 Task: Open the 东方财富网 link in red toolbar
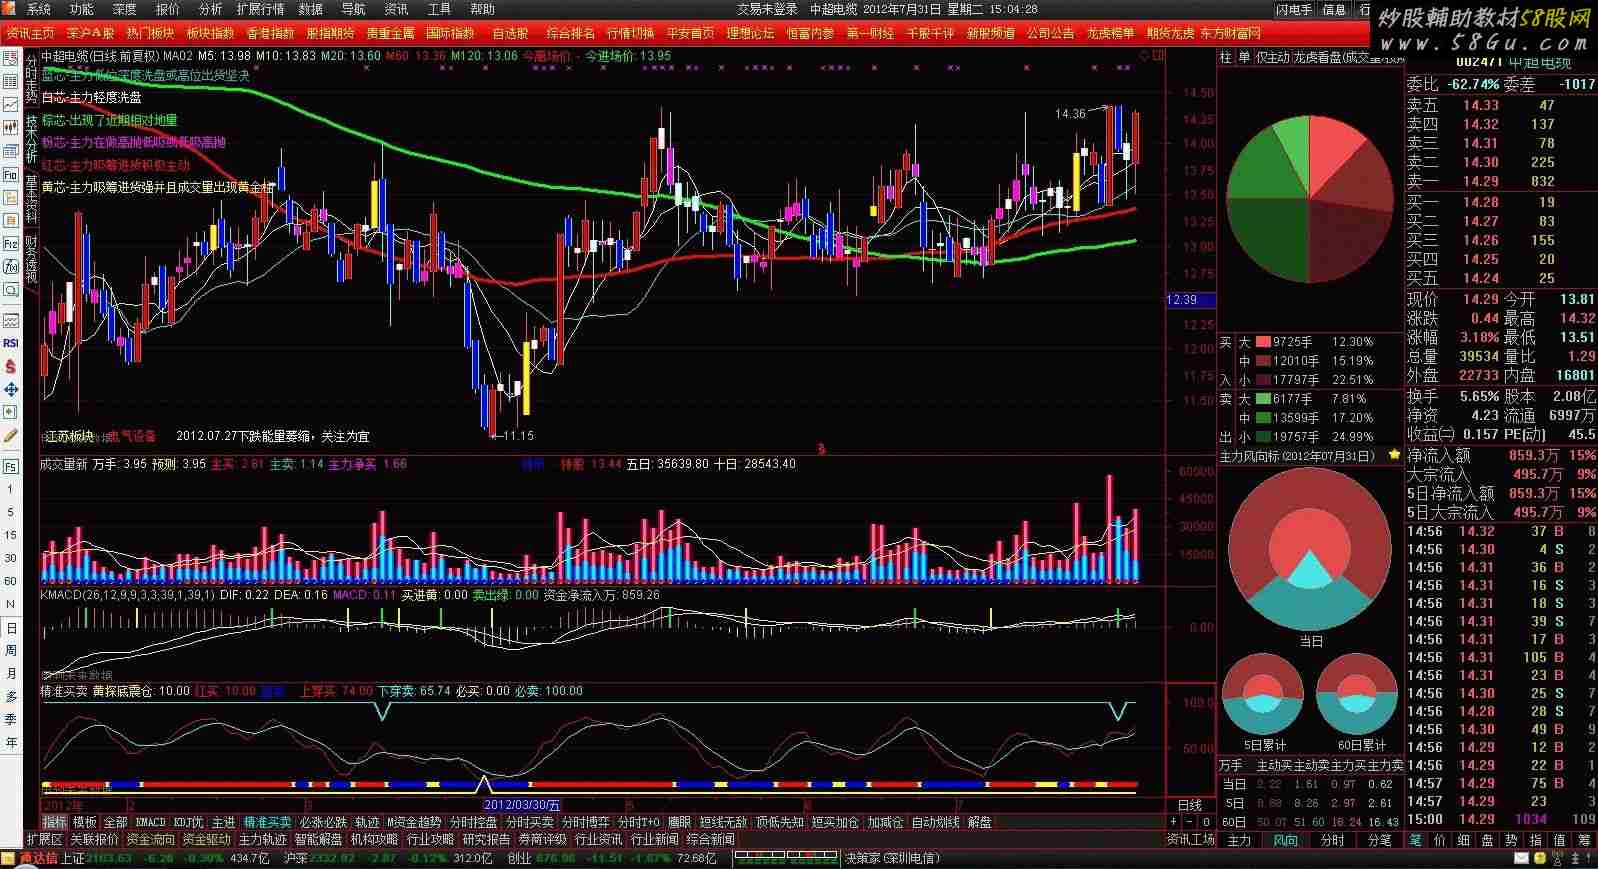pyautogui.click(x=1231, y=33)
